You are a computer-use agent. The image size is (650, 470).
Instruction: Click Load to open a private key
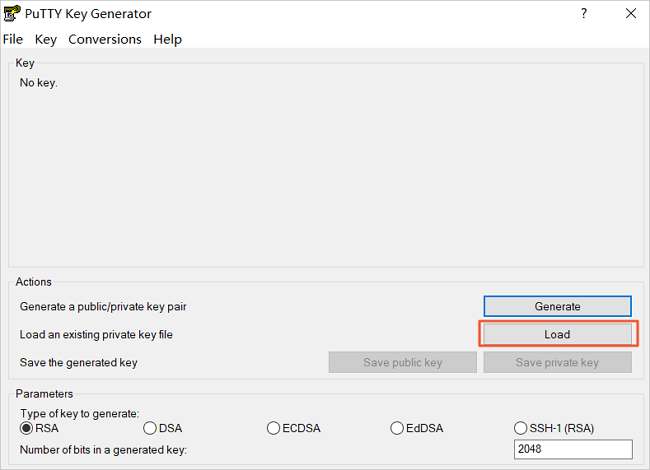[558, 334]
